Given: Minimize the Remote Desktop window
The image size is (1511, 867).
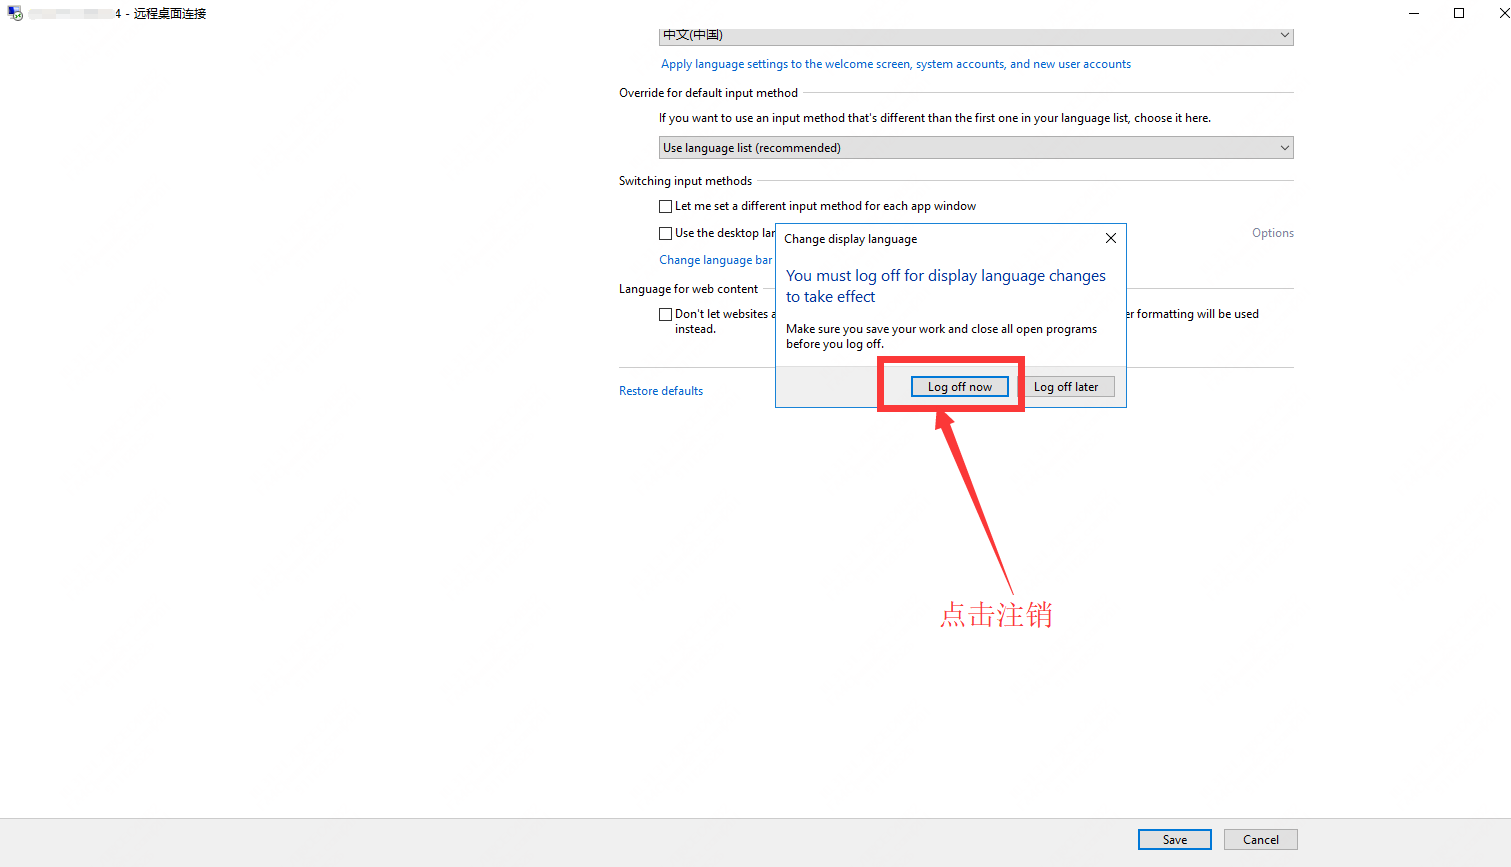Looking at the screenshot, I should (1414, 13).
